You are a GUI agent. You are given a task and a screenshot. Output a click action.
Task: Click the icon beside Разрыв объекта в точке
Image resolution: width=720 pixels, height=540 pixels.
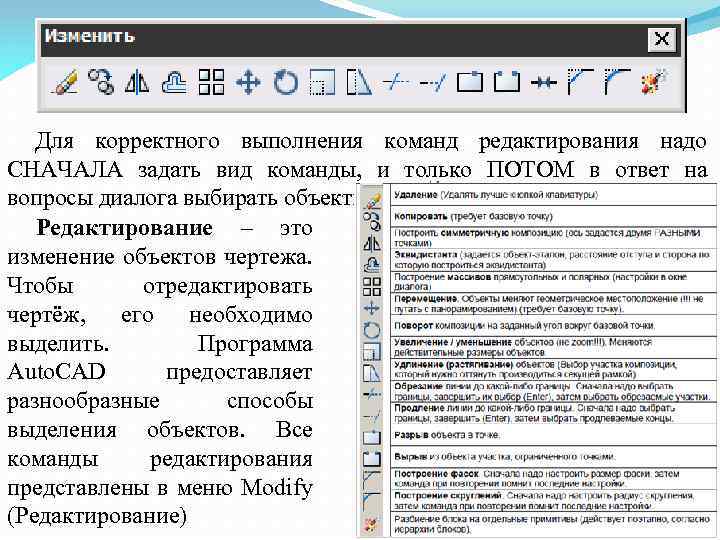point(372,437)
